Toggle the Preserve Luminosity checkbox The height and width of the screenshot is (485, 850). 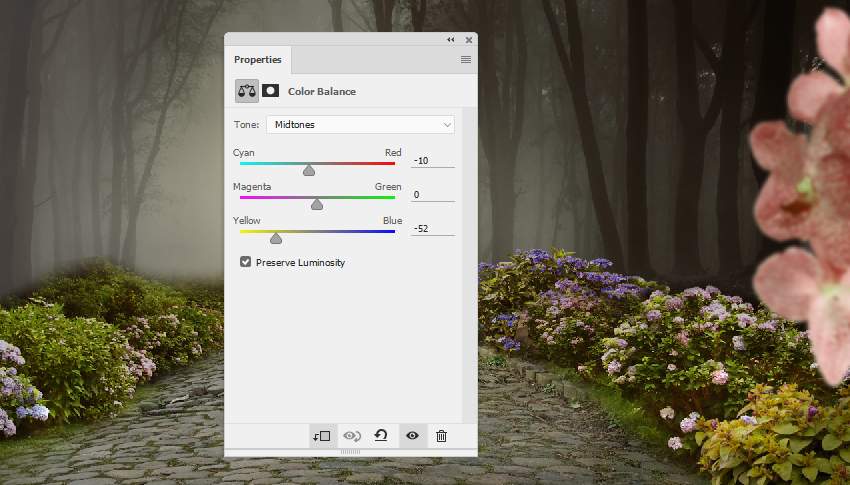coord(246,262)
